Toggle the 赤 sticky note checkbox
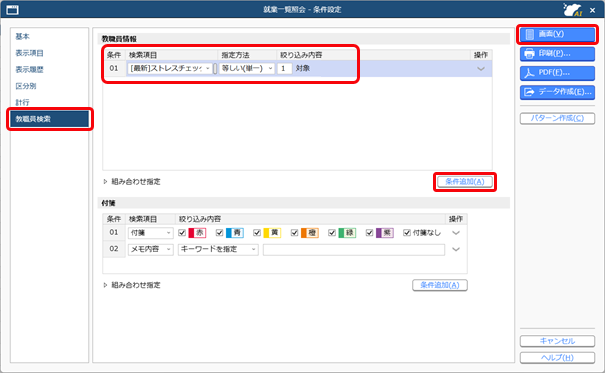Image resolution: width=605 pixels, height=373 pixels. [x=182, y=233]
